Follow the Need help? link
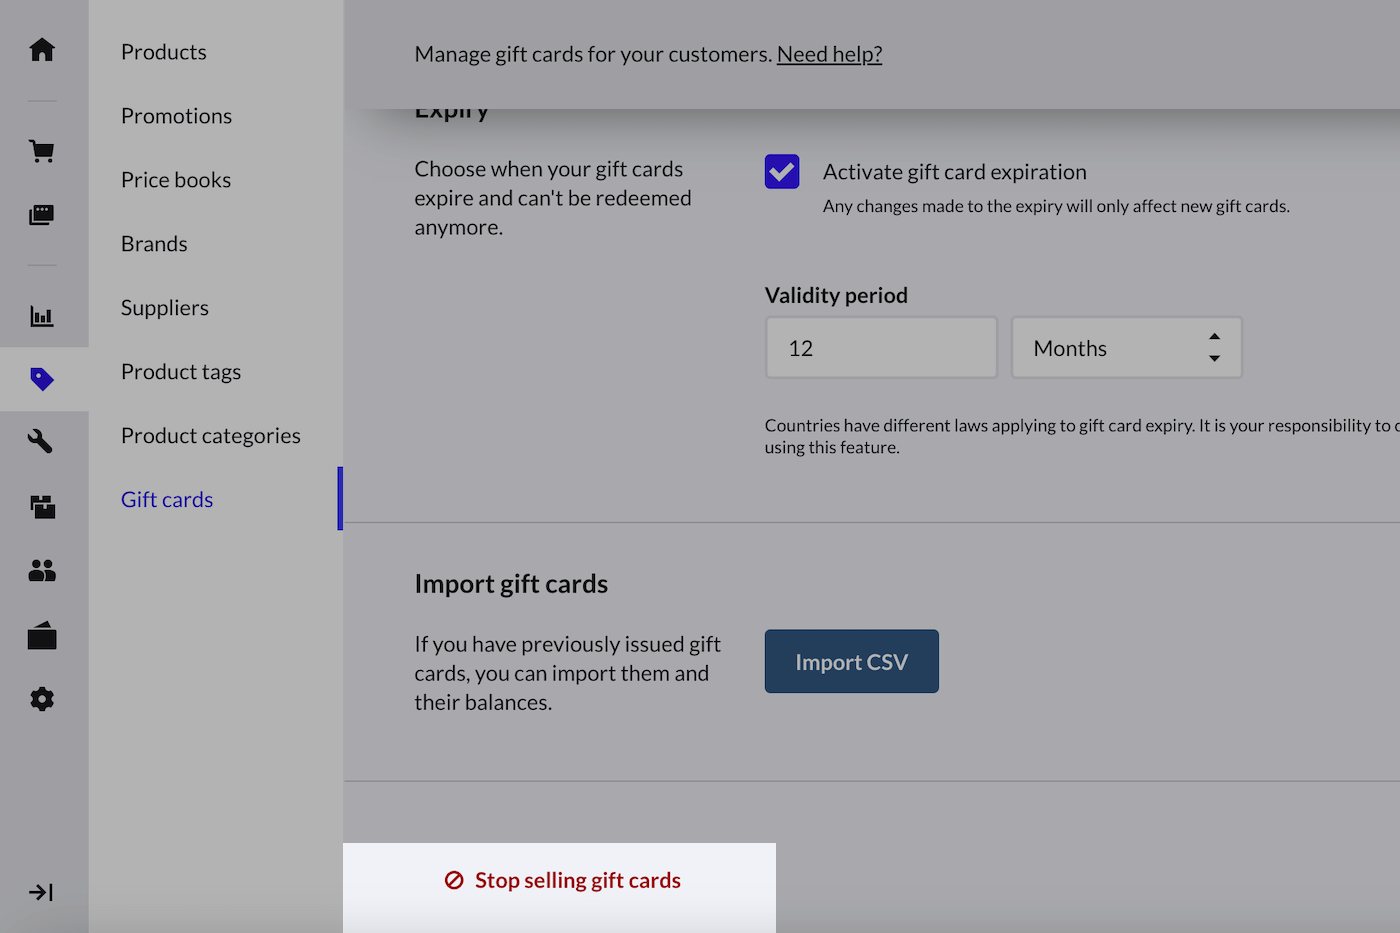 [829, 54]
